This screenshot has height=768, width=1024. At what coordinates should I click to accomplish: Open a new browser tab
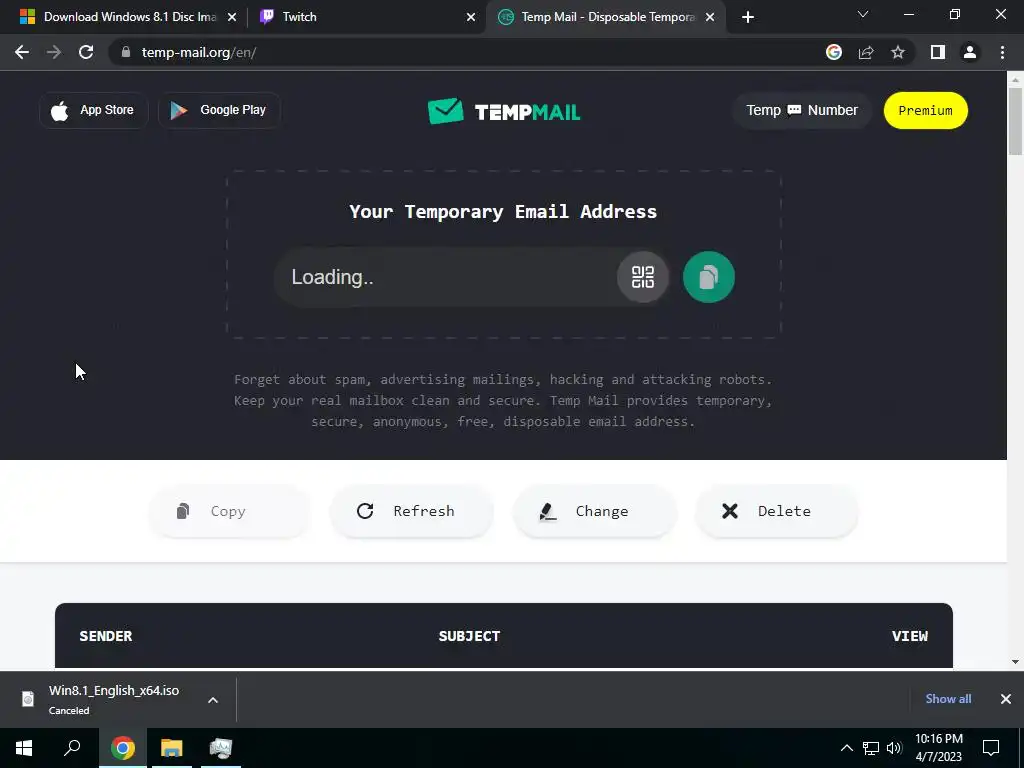pos(748,18)
